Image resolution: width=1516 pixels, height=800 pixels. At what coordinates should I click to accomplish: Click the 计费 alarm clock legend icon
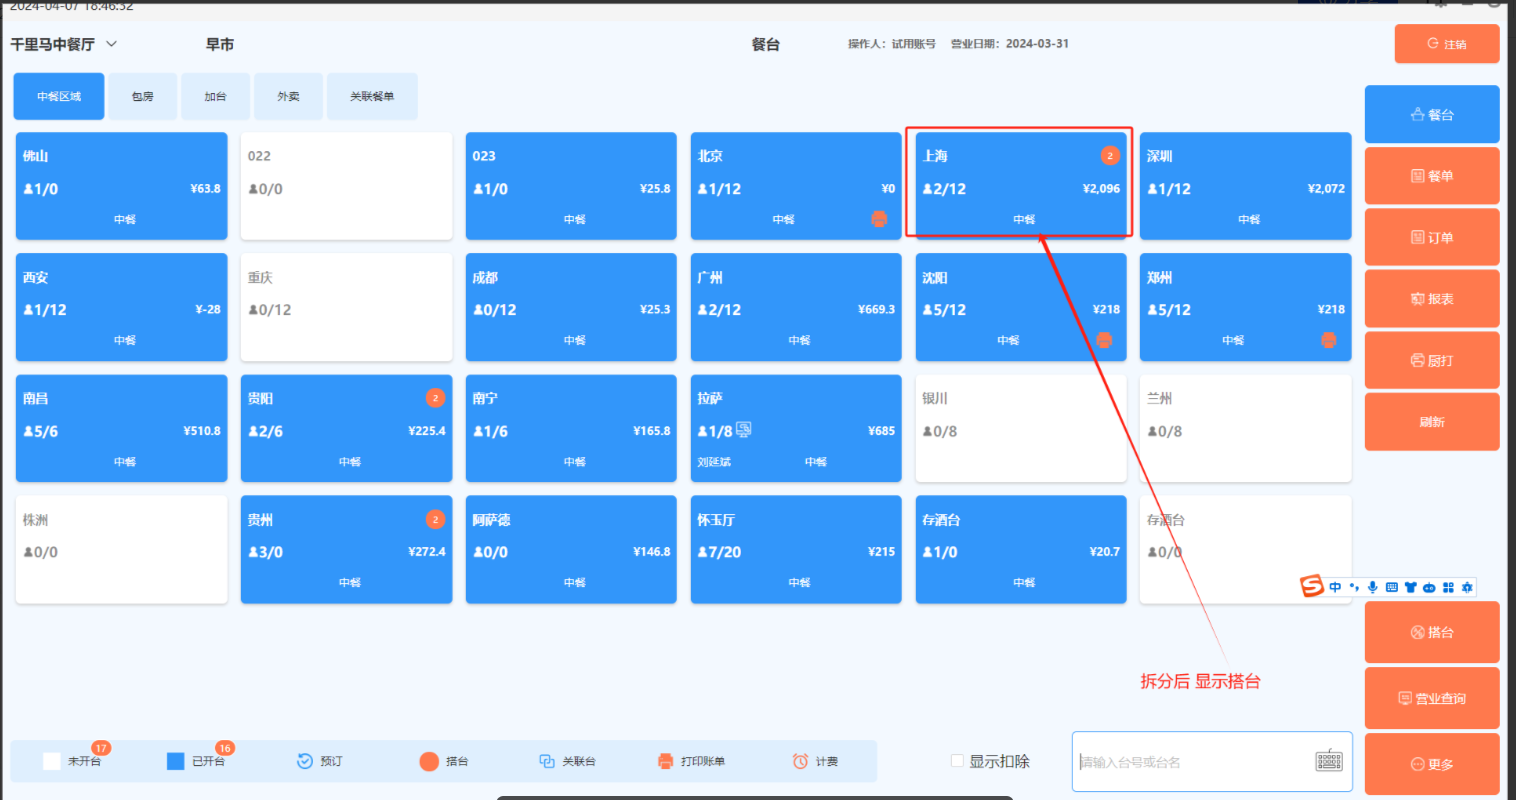[800, 761]
